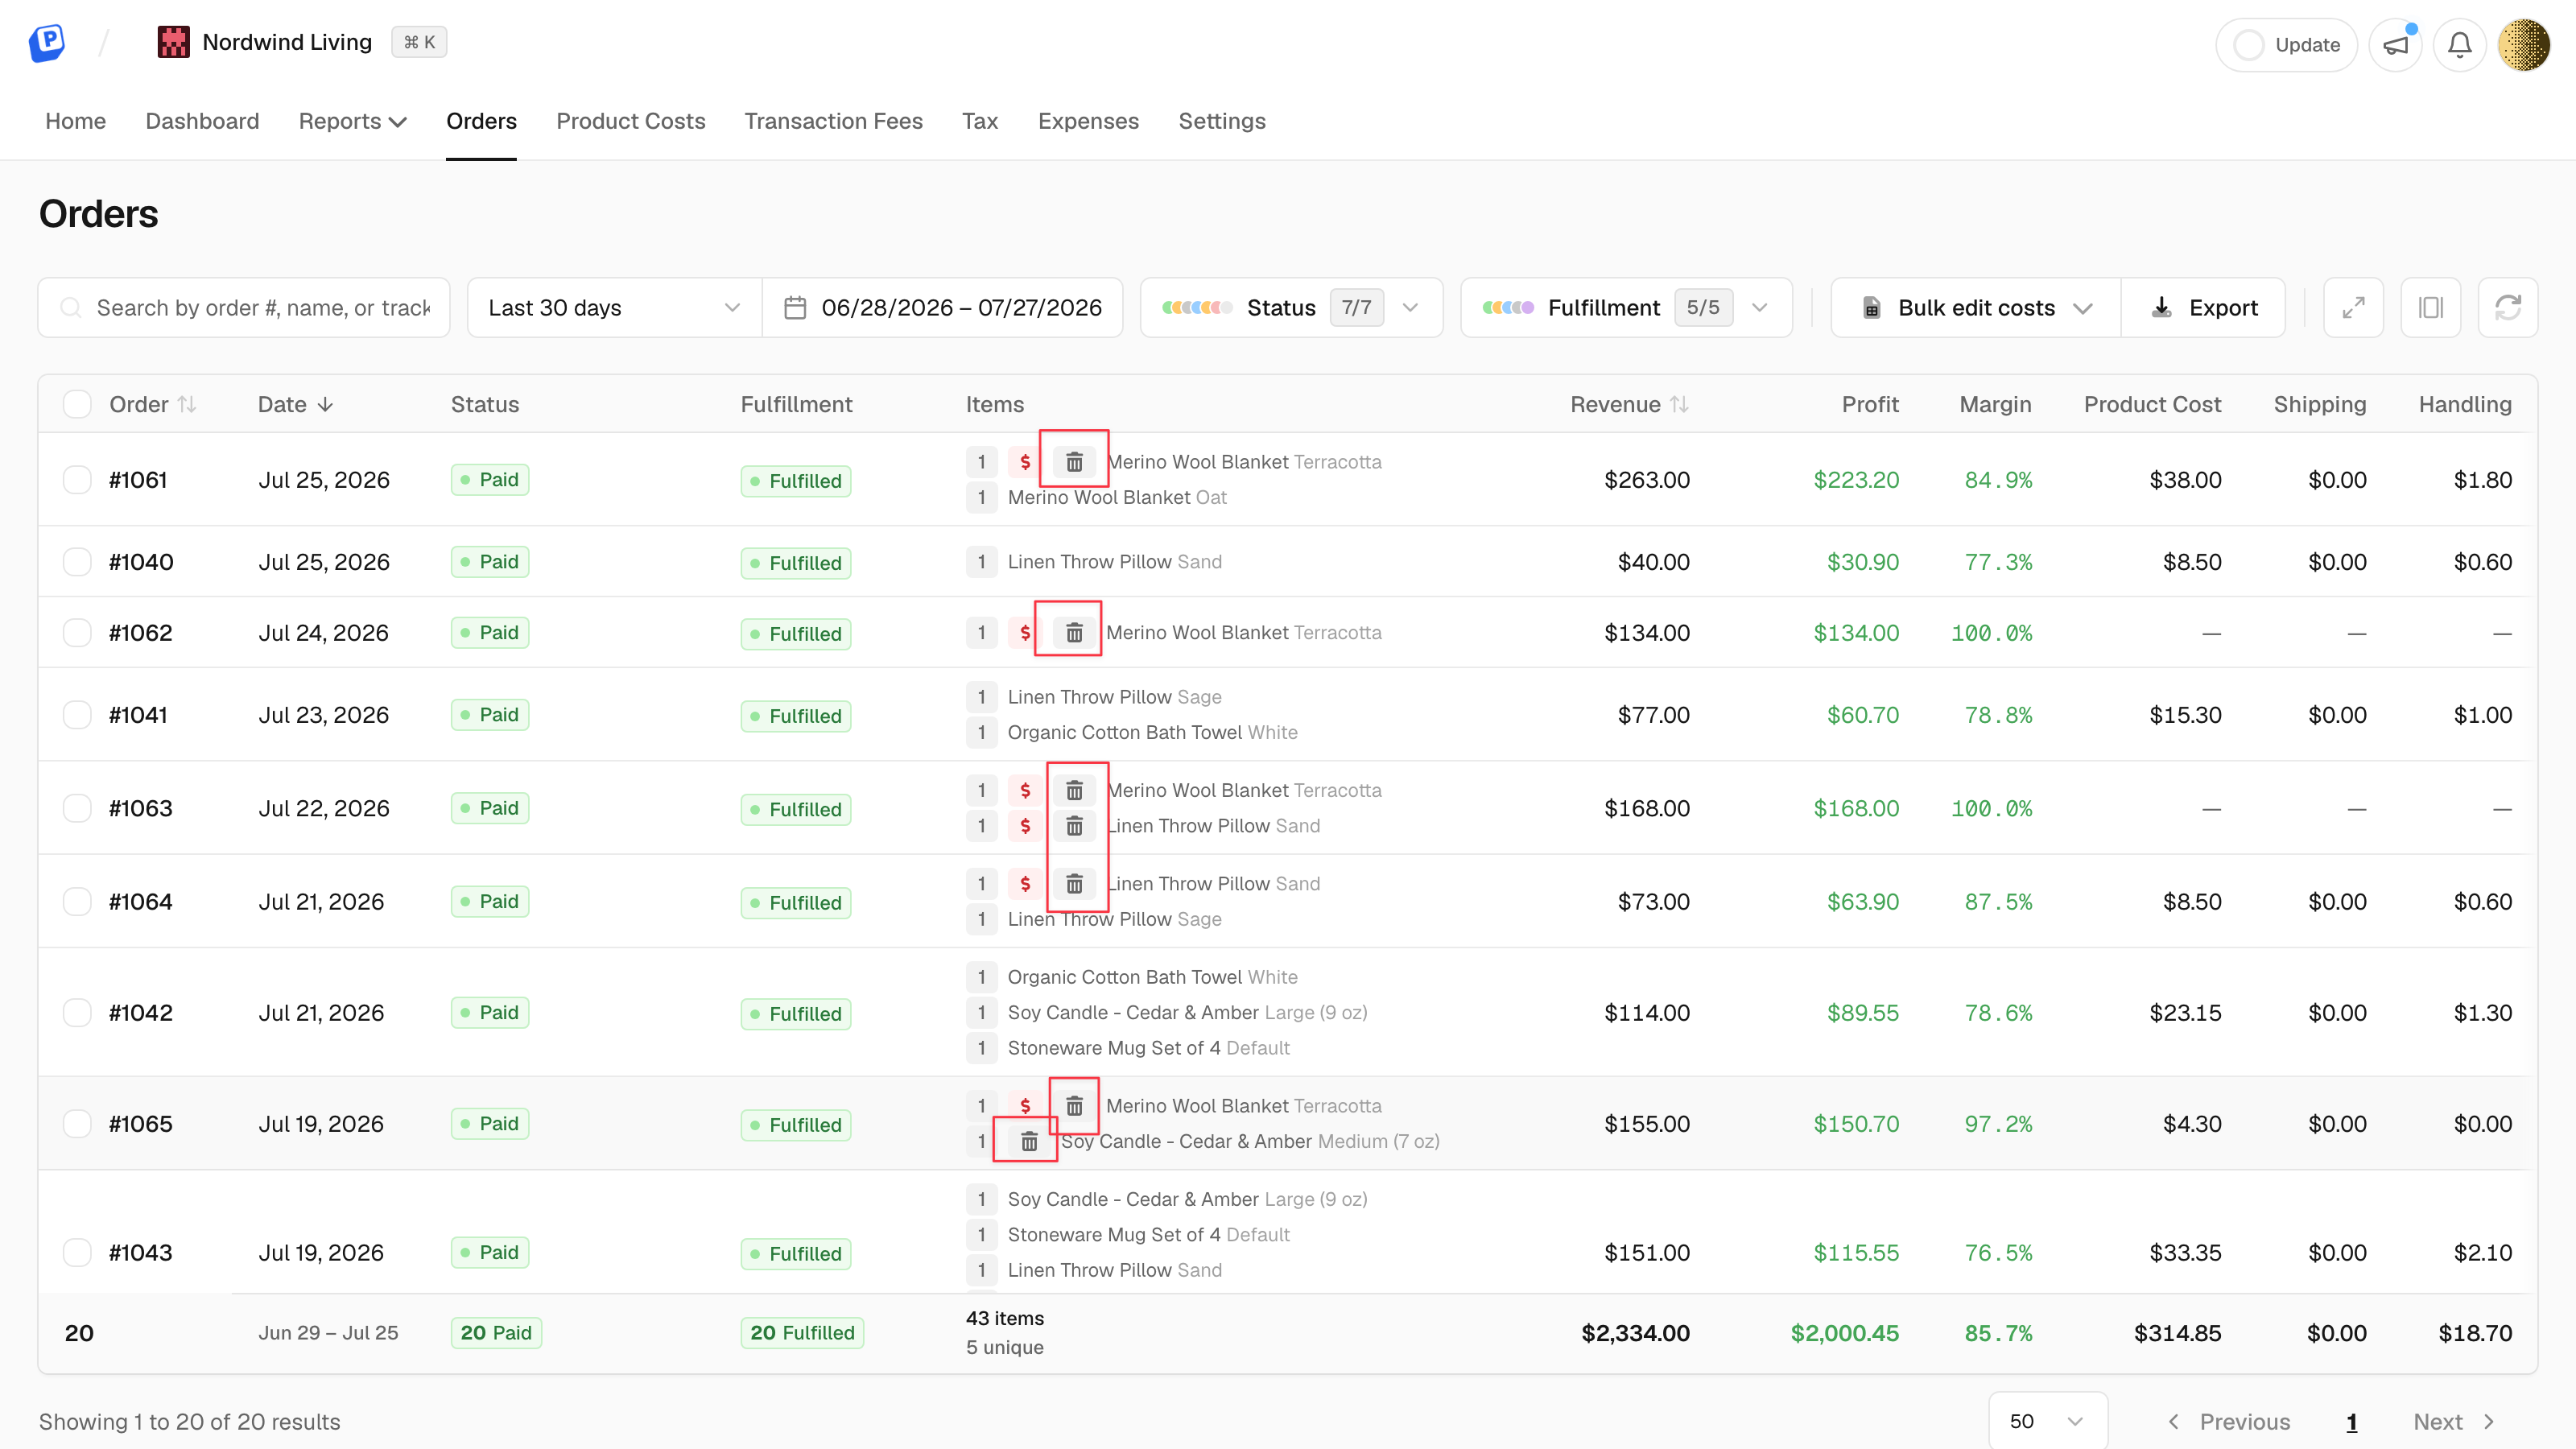The width and height of the screenshot is (2576, 1449).
Task: Click the order search field
Action: (244, 308)
